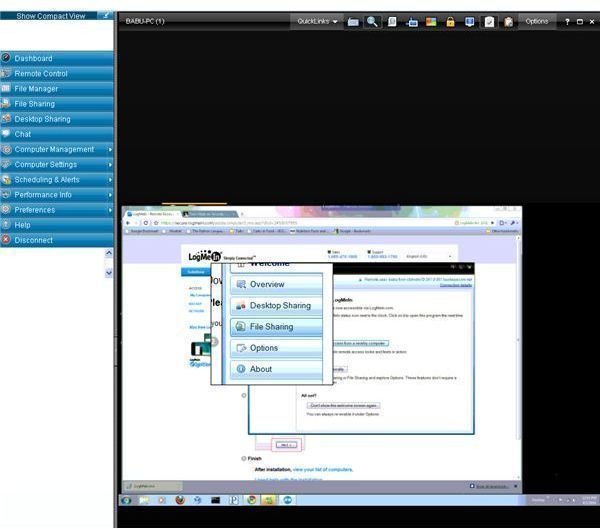Click Show Compact View
This screenshot has width=600, height=529.
[x=51, y=16]
